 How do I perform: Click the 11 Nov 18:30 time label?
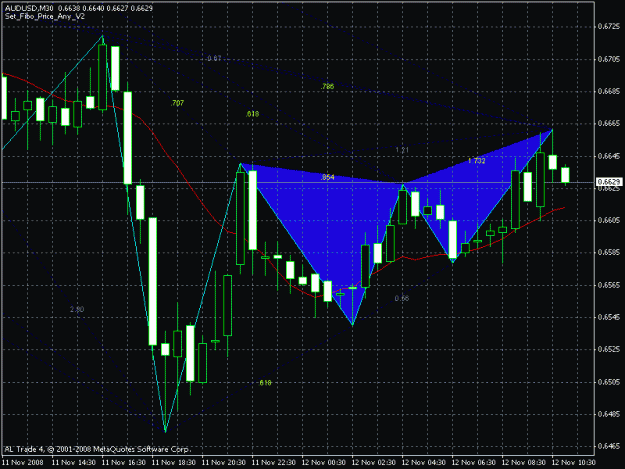point(174,462)
